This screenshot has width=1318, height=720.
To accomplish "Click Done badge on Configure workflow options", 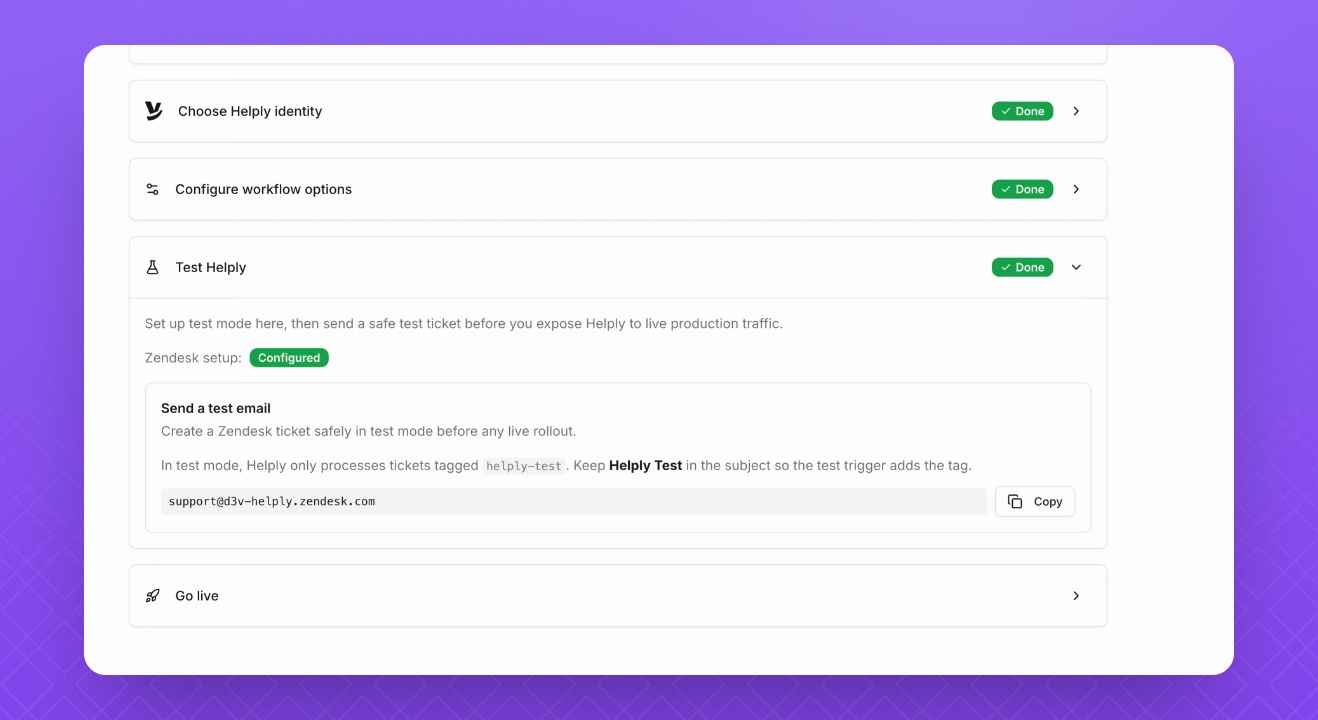I will [1022, 189].
